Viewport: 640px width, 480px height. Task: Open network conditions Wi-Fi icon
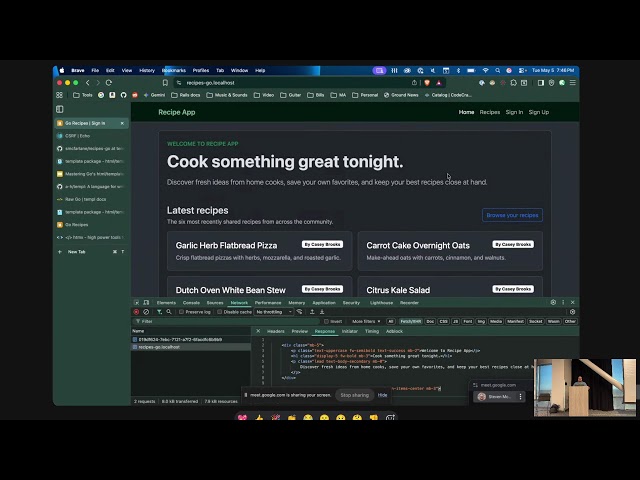coord(300,312)
